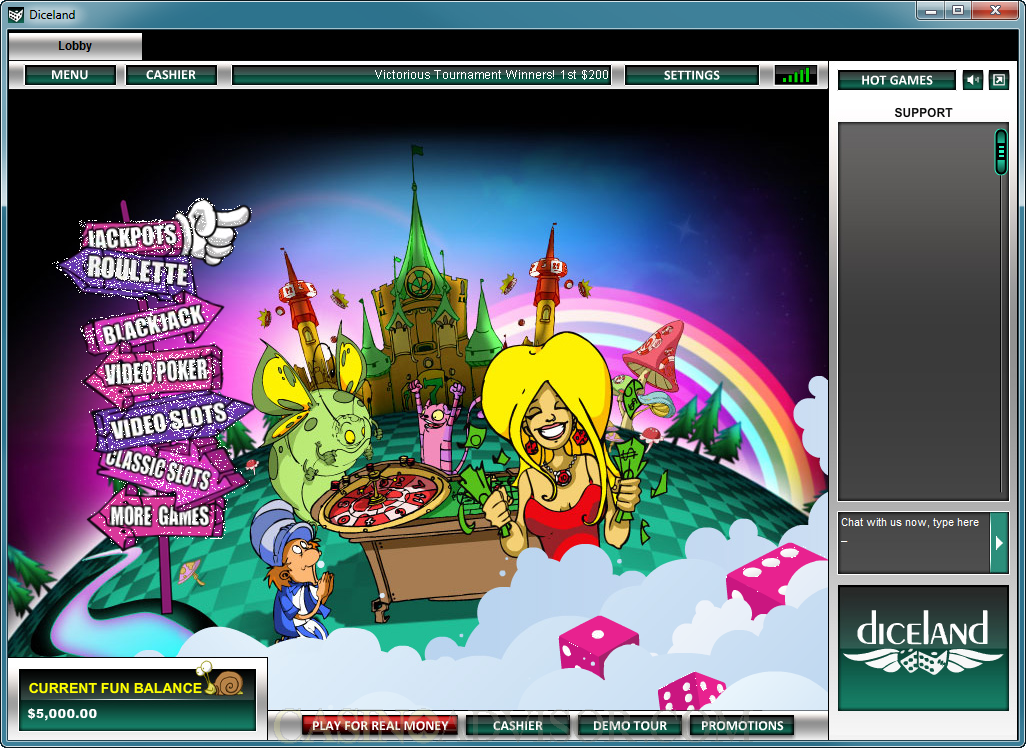Click the $5,000.00 fun balance amount

tap(62, 713)
